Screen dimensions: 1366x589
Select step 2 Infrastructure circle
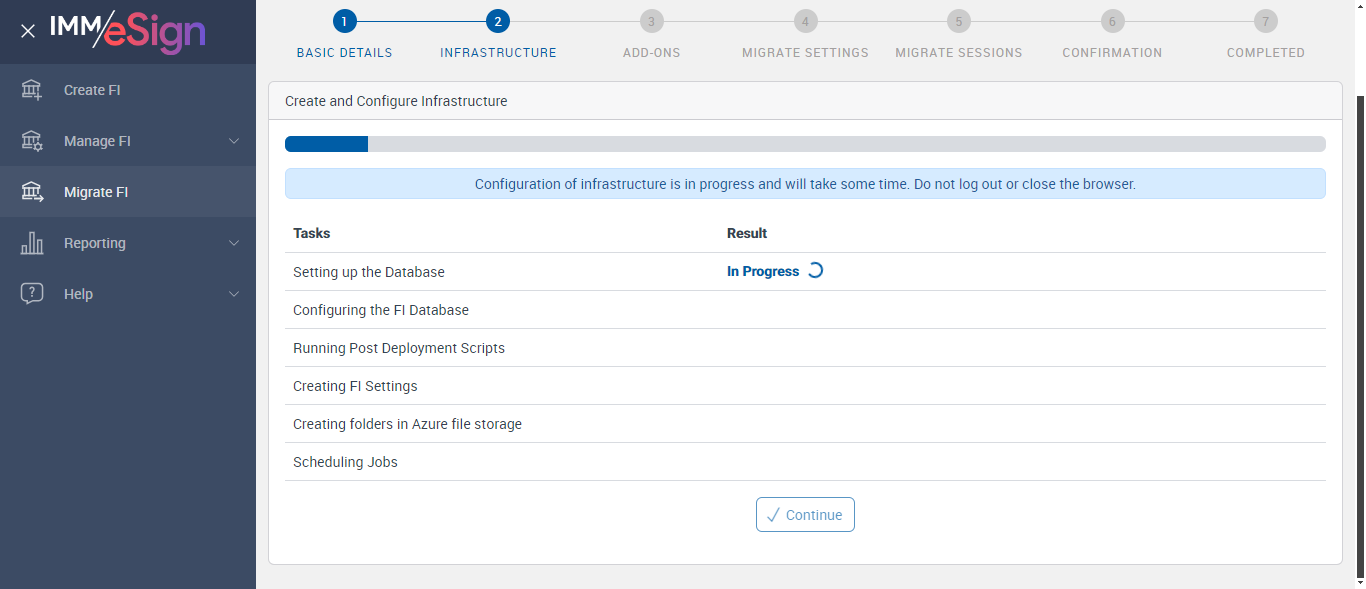click(x=498, y=22)
